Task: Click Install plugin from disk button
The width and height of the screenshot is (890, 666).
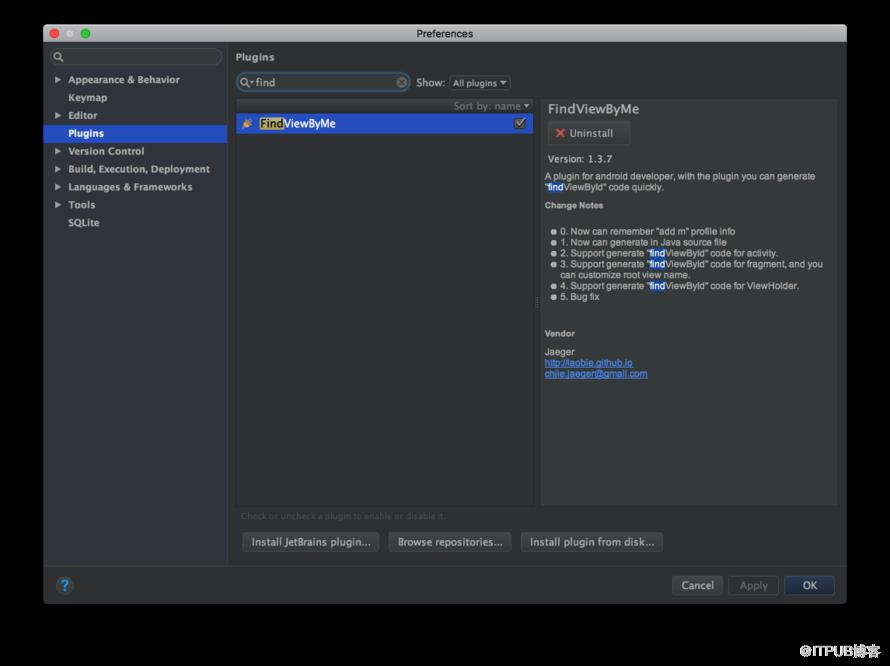Action: point(591,542)
